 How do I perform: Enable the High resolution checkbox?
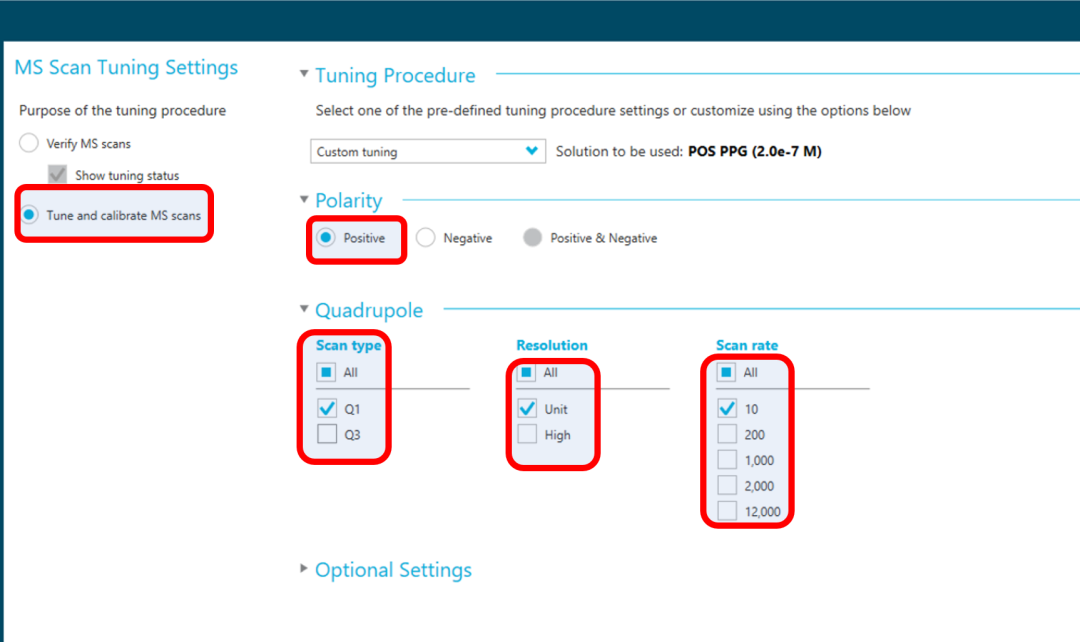coord(526,434)
